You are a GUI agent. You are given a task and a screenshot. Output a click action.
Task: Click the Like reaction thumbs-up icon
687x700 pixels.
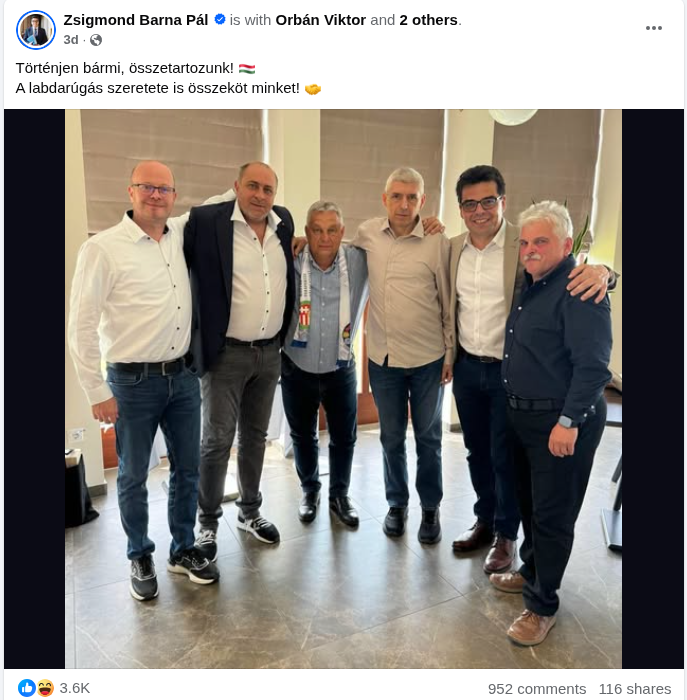[27, 688]
